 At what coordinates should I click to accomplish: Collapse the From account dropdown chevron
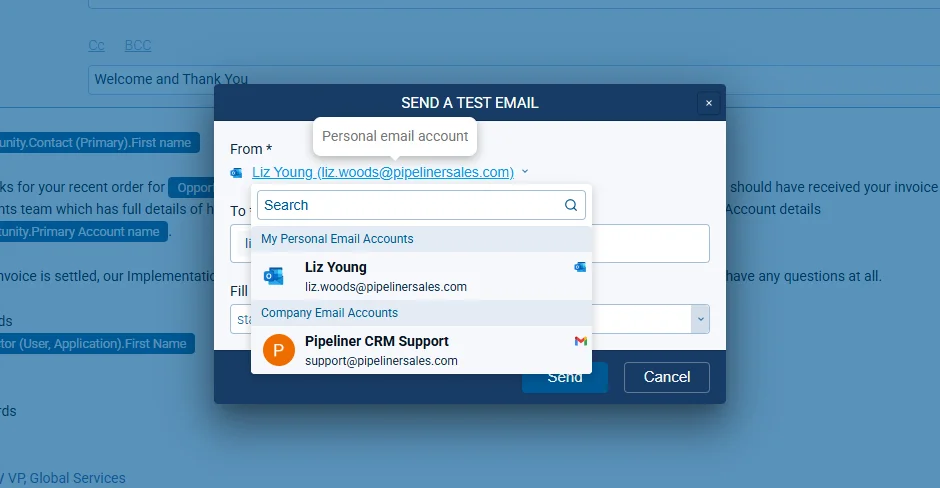525,171
